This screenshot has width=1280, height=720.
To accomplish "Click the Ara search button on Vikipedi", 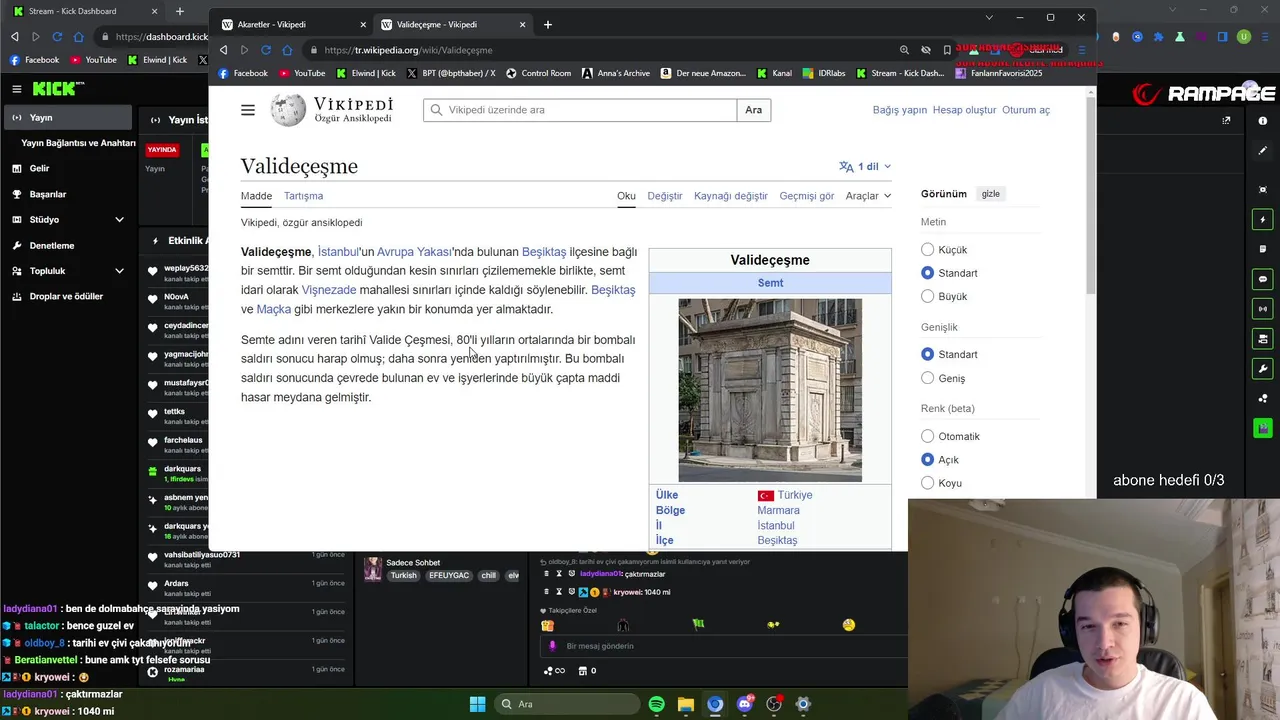I will point(754,110).
